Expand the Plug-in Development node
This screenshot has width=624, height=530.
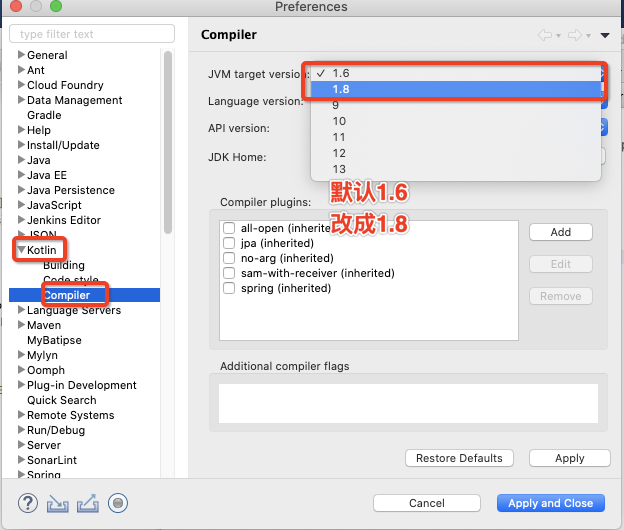[x=21, y=385]
